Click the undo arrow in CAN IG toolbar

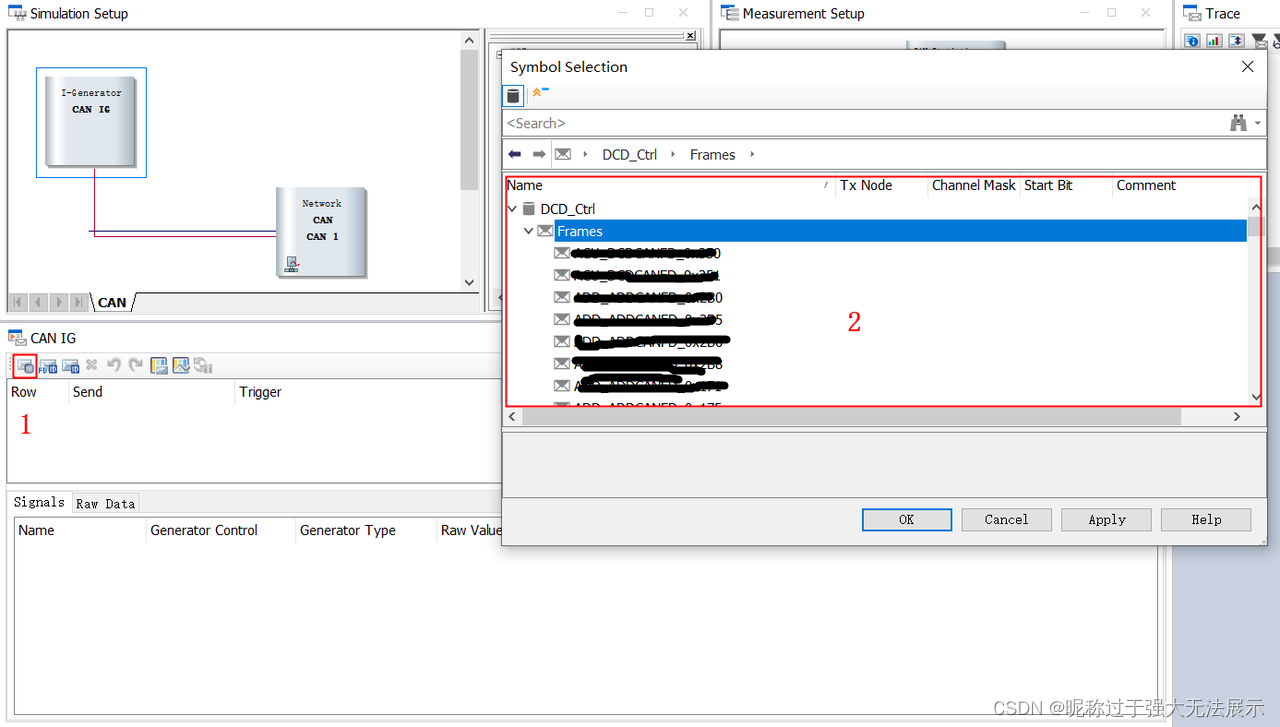[114, 366]
